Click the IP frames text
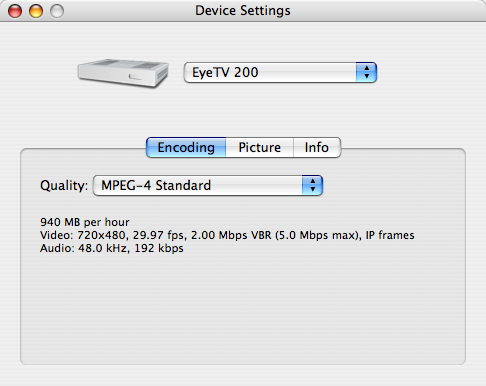This screenshot has width=486, height=386. (x=390, y=235)
